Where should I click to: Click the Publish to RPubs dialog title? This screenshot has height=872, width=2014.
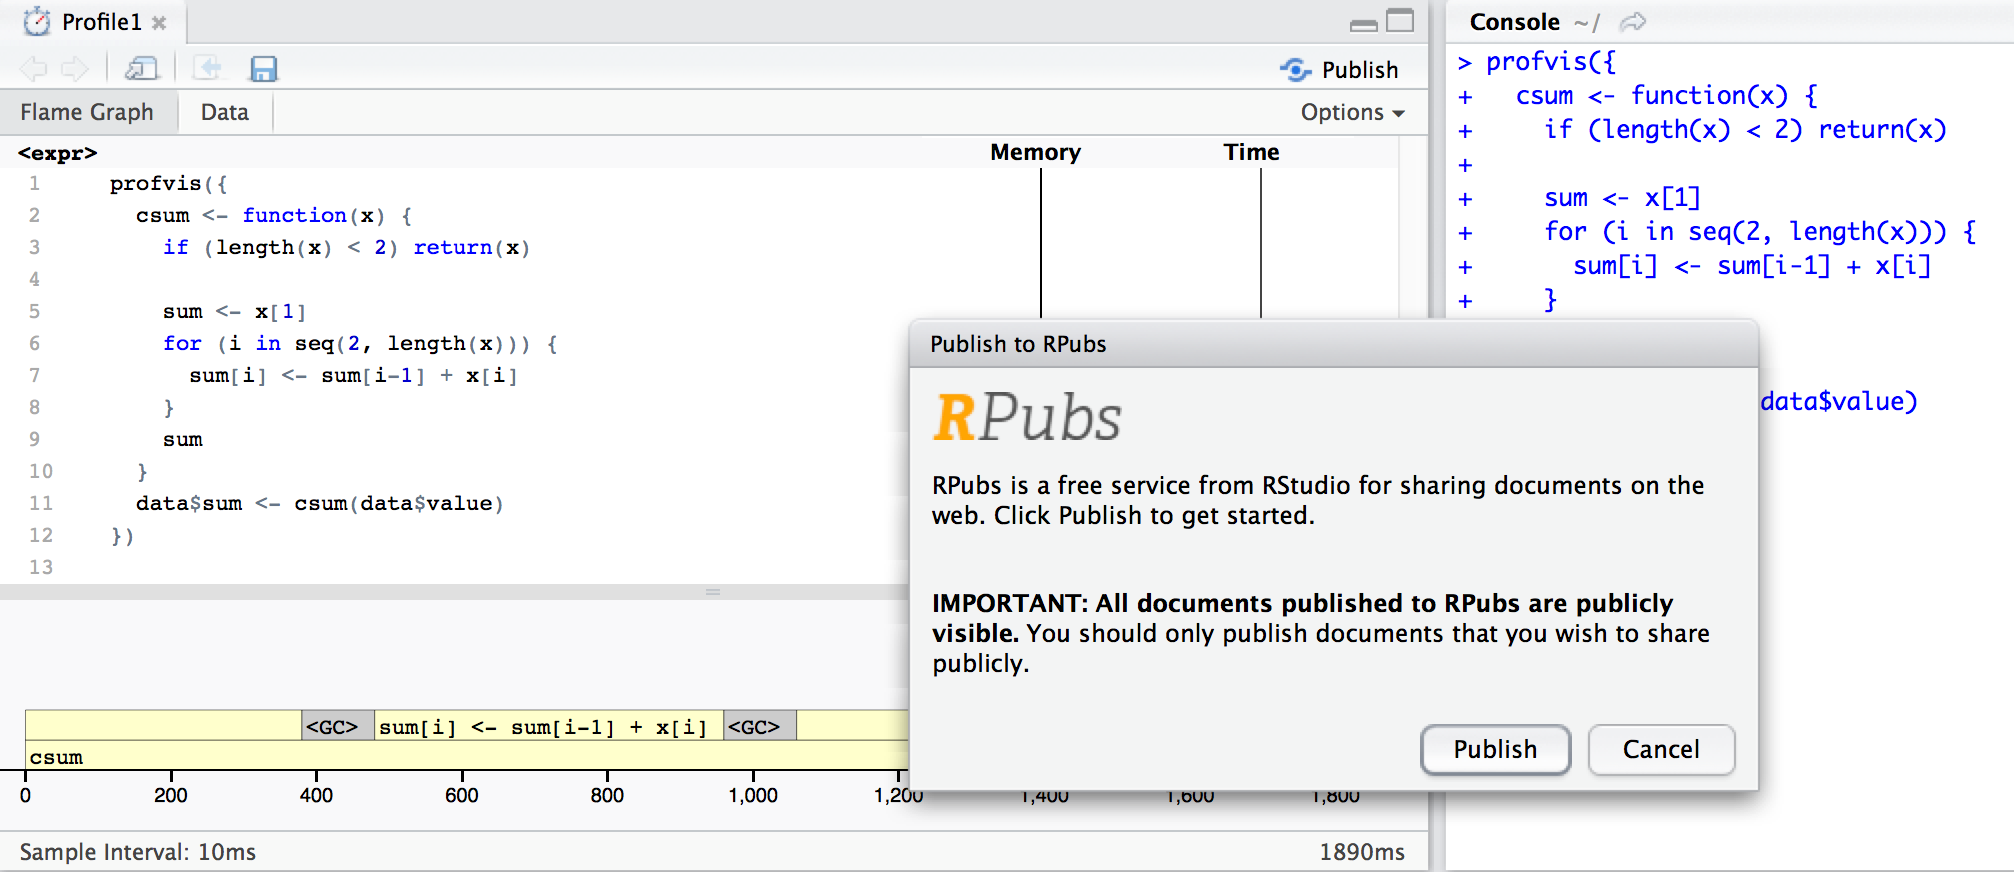[1018, 344]
